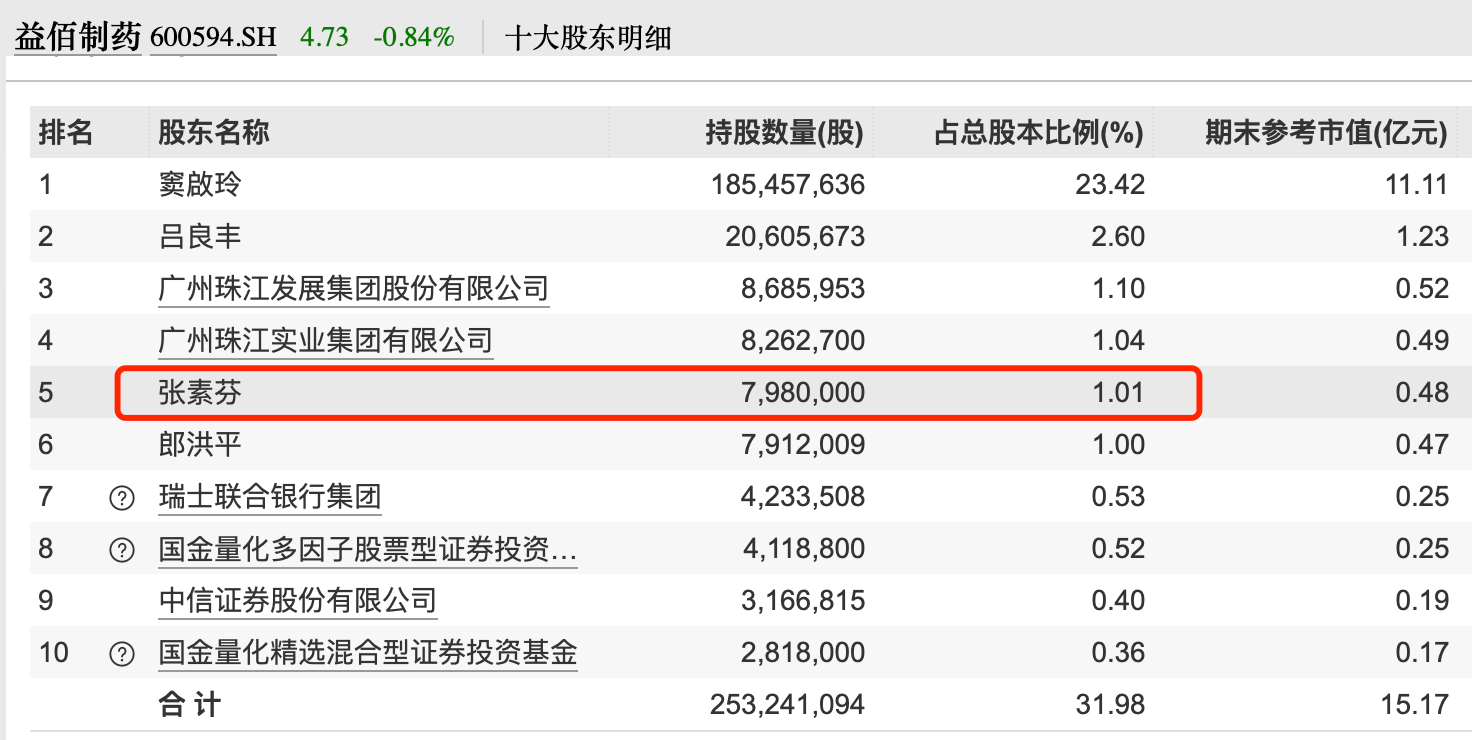Click the question mark icon beside 国金量化多因子股票型证券投资
The image size is (1472, 740).
tap(122, 549)
